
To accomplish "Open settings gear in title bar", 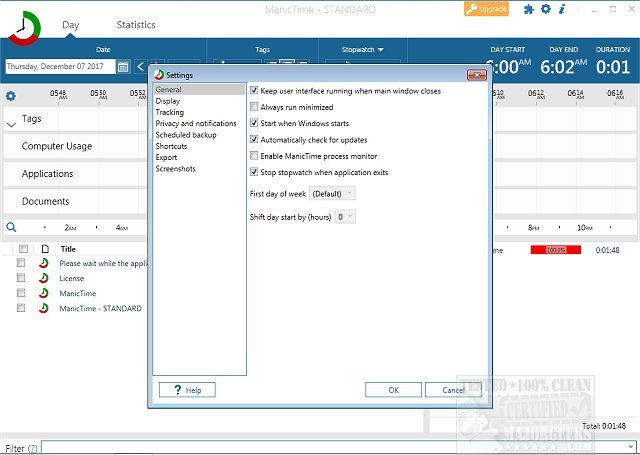I will pos(546,9).
